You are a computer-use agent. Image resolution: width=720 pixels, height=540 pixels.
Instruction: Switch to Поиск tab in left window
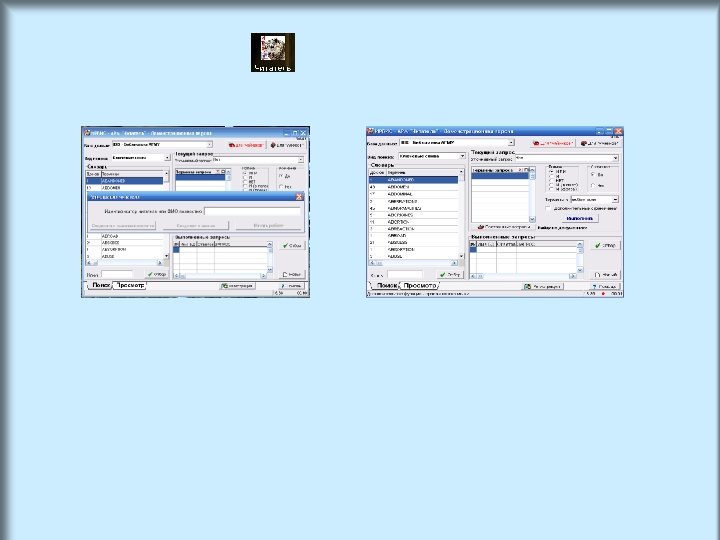(x=101, y=285)
